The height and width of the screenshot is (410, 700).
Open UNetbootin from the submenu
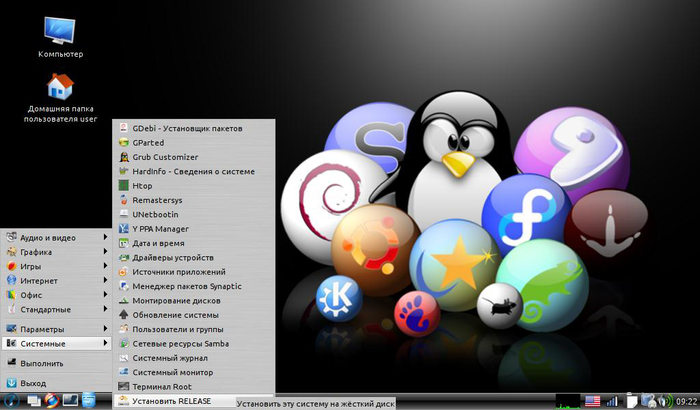[193, 214]
